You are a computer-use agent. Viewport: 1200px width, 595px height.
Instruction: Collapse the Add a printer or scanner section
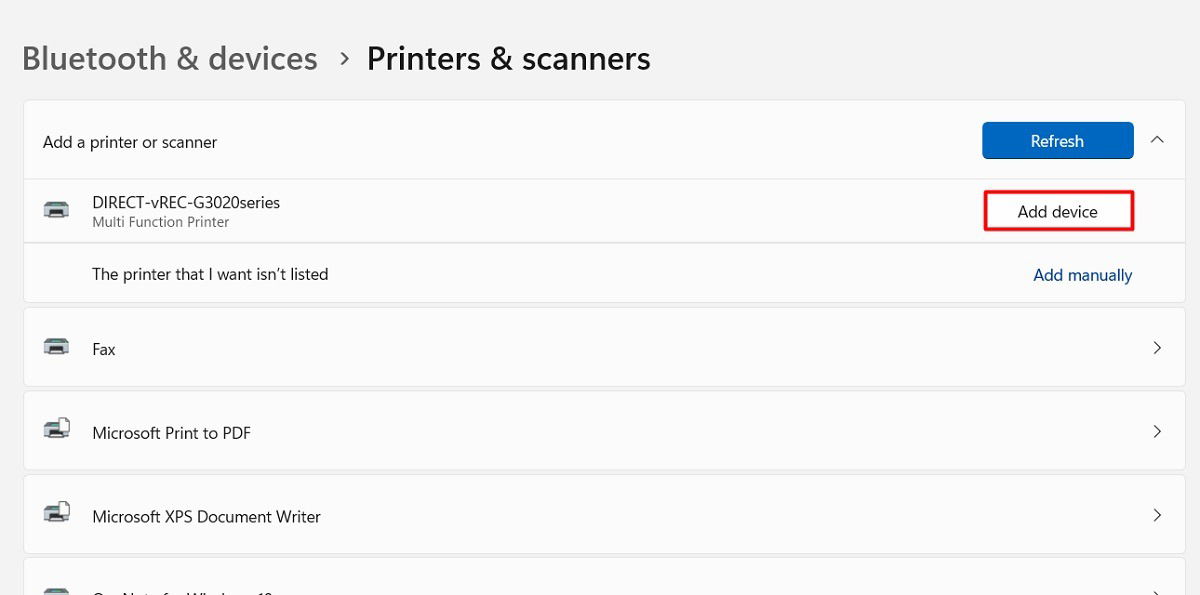(1157, 141)
